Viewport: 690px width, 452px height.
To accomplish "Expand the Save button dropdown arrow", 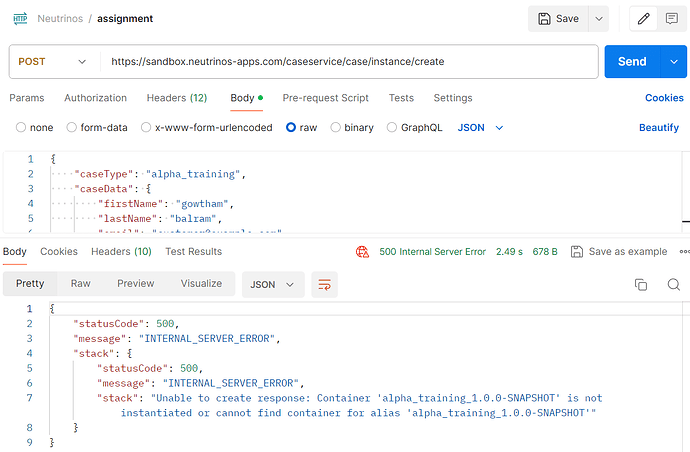I will tap(598, 18).
